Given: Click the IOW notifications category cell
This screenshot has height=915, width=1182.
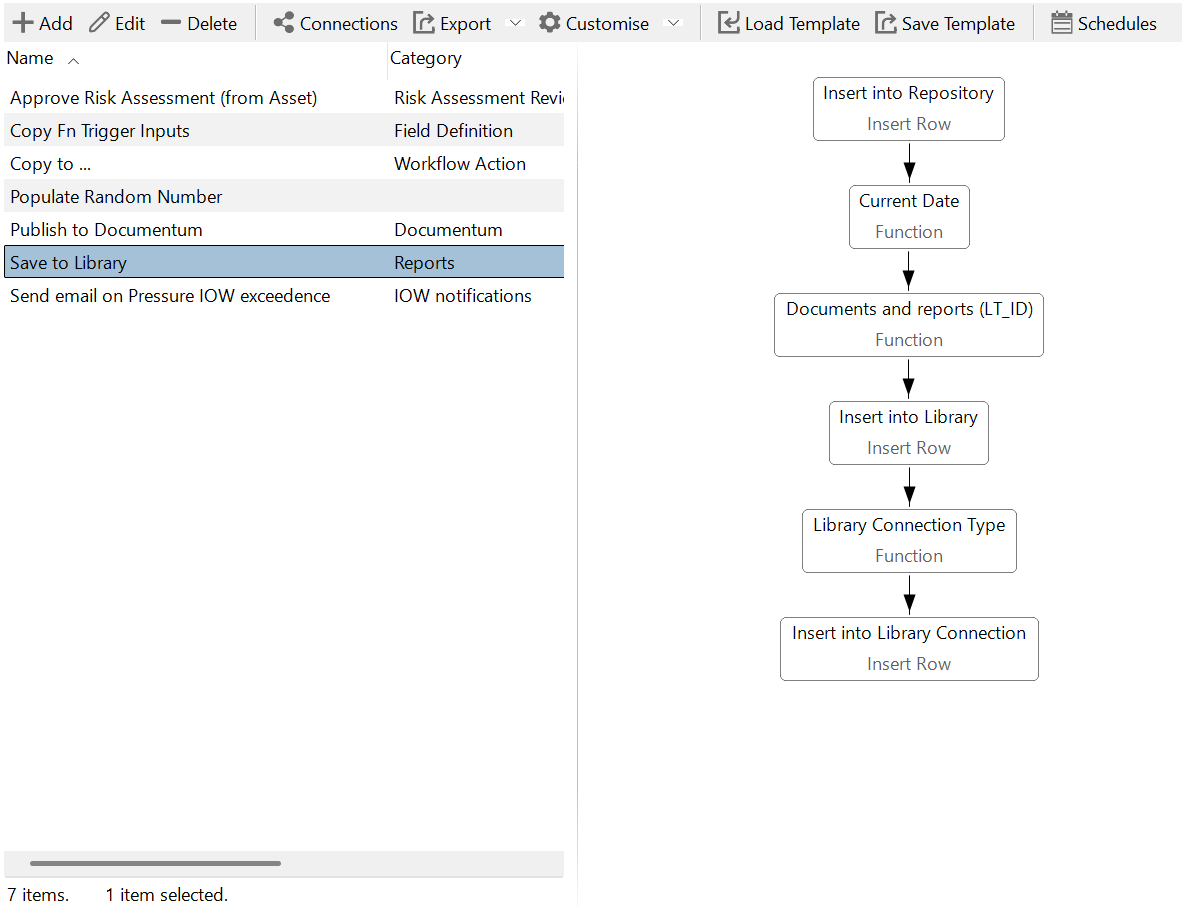Looking at the screenshot, I should click(x=463, y=295).
